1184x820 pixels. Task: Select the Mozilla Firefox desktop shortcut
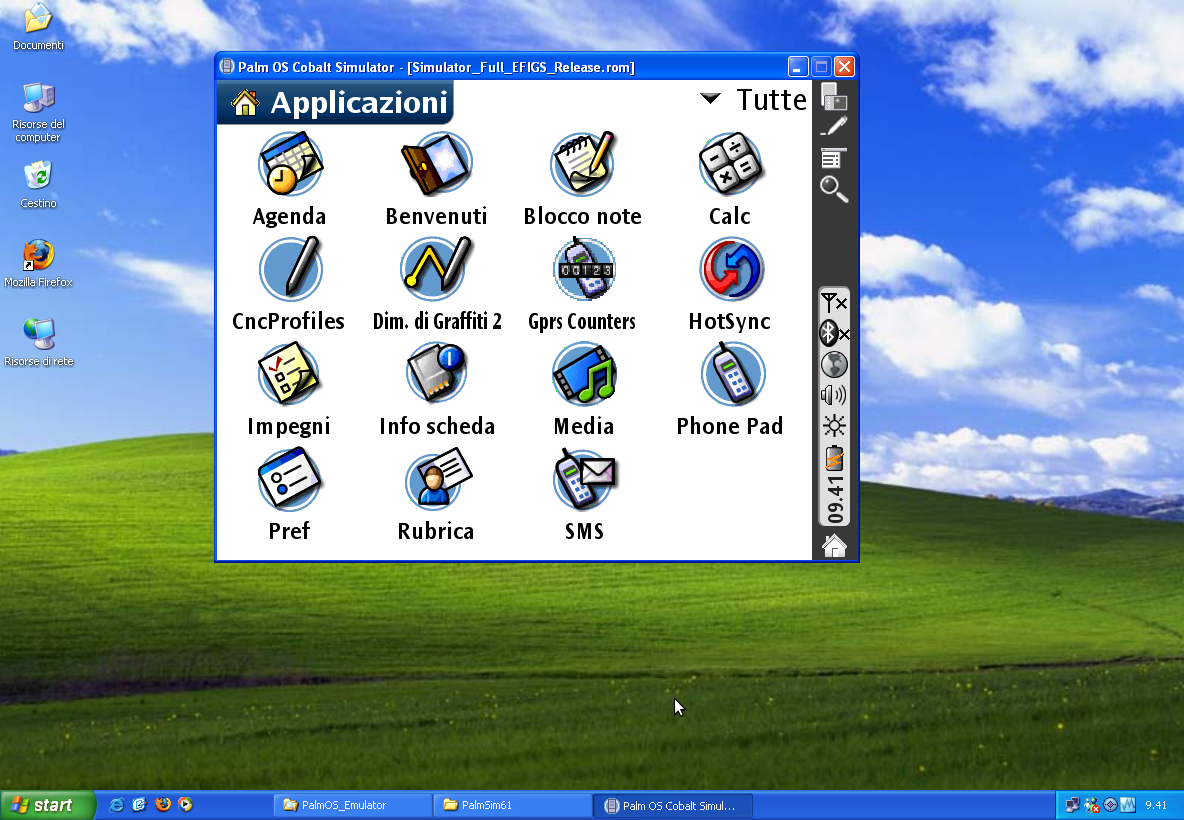[x=39, y=264]
